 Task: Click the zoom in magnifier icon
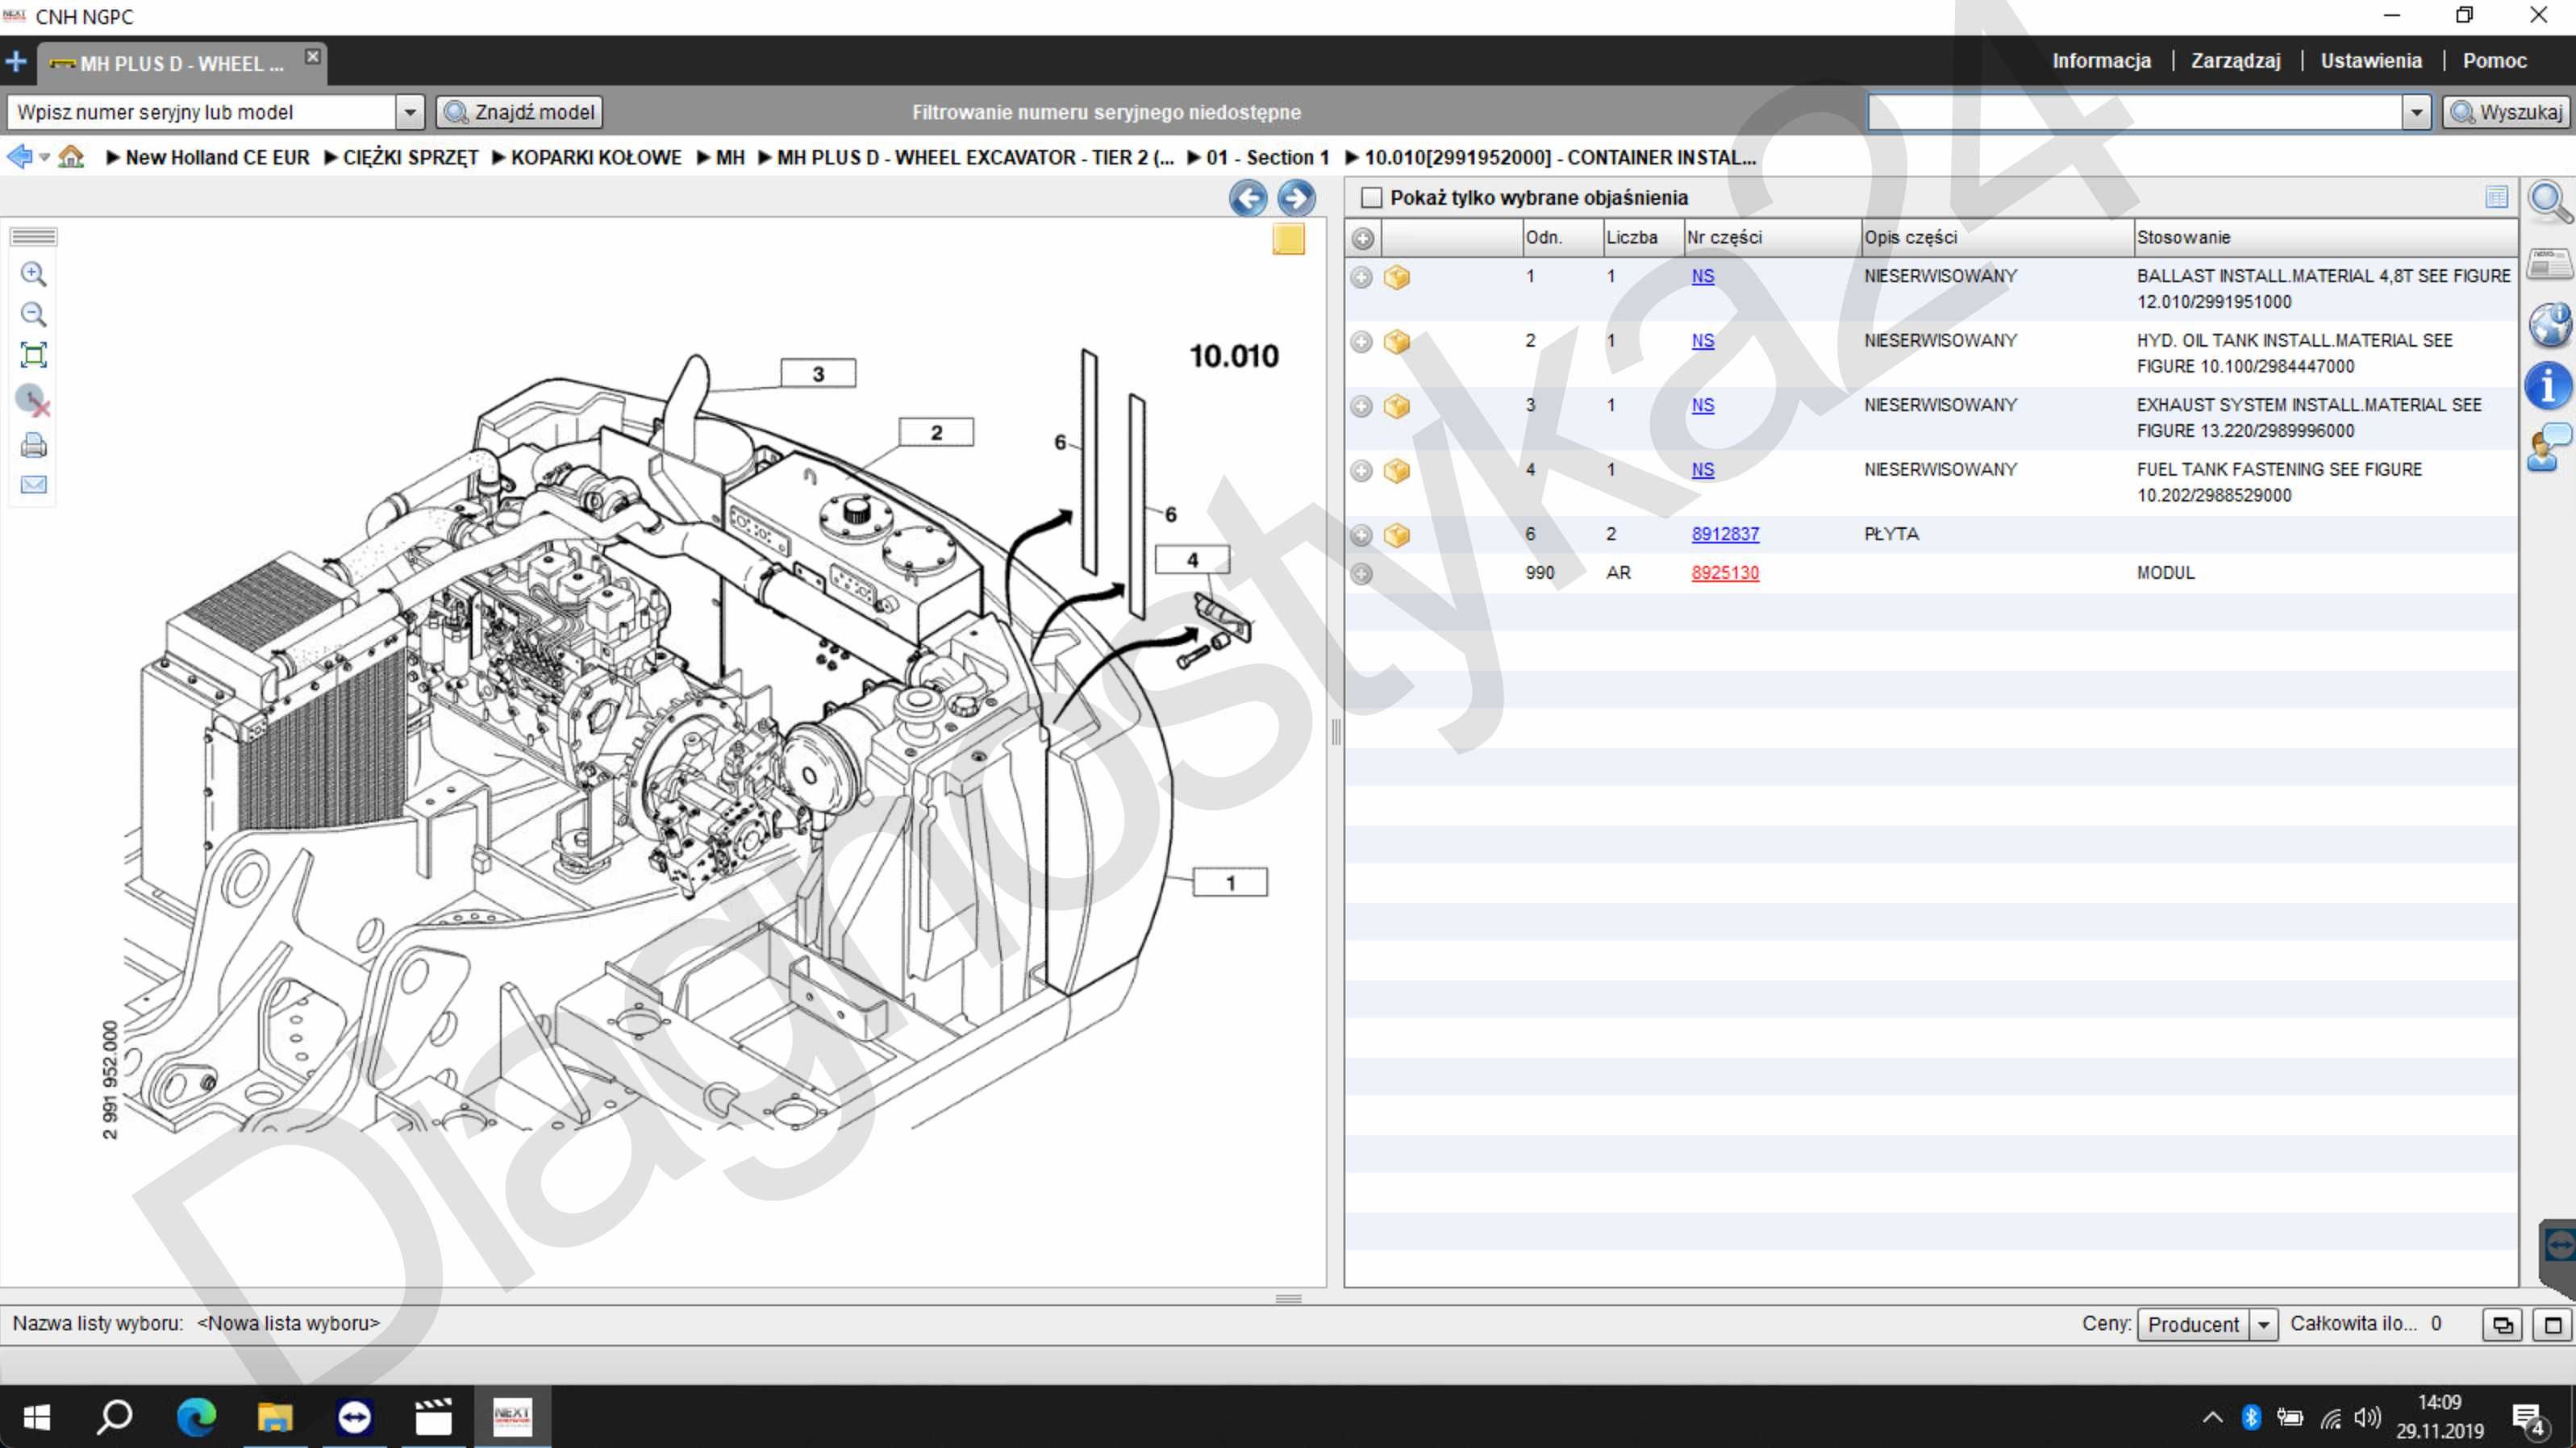point(33,274)
